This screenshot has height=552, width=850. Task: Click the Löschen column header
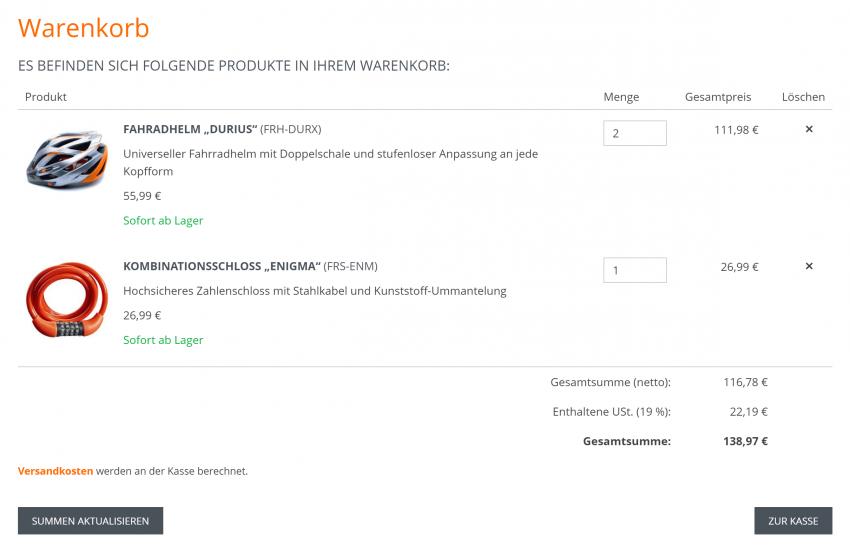pos(803,97)
